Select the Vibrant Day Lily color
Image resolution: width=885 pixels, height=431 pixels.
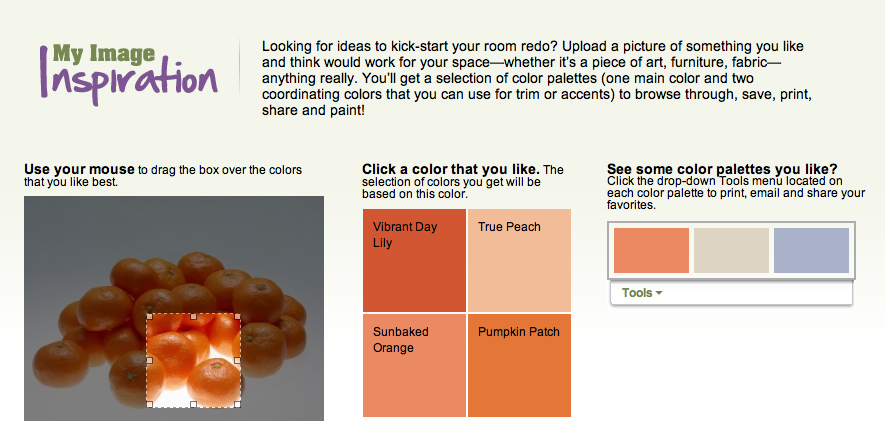click(x=414, y=260)
